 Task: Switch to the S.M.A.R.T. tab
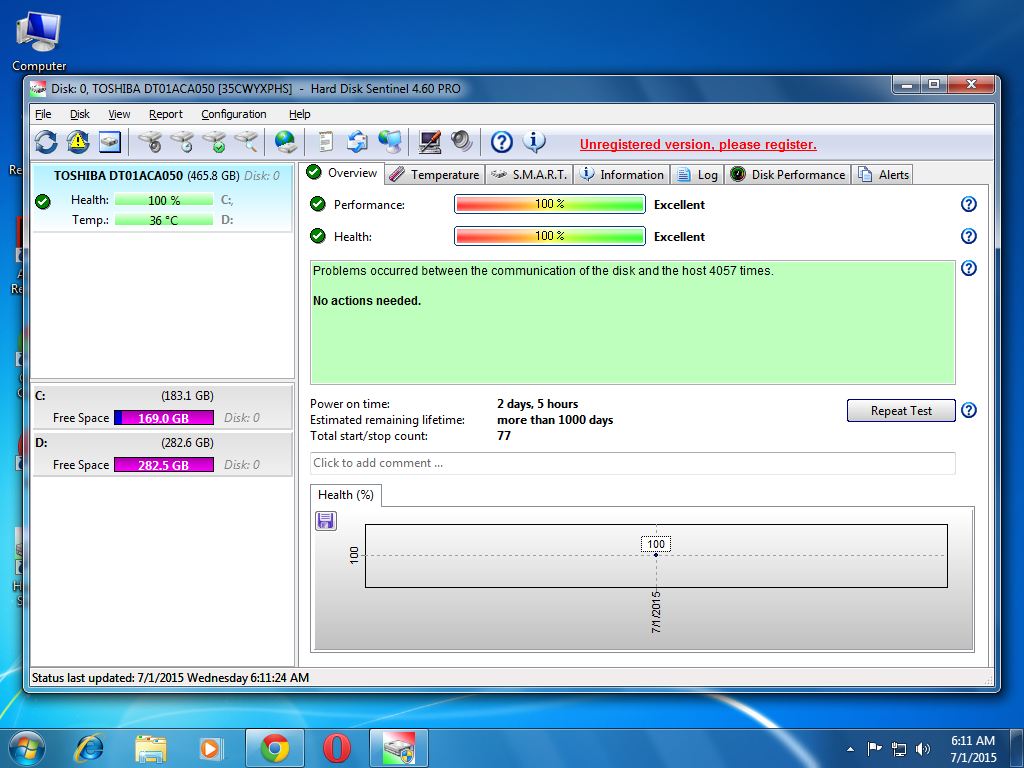tap(529, 175)
